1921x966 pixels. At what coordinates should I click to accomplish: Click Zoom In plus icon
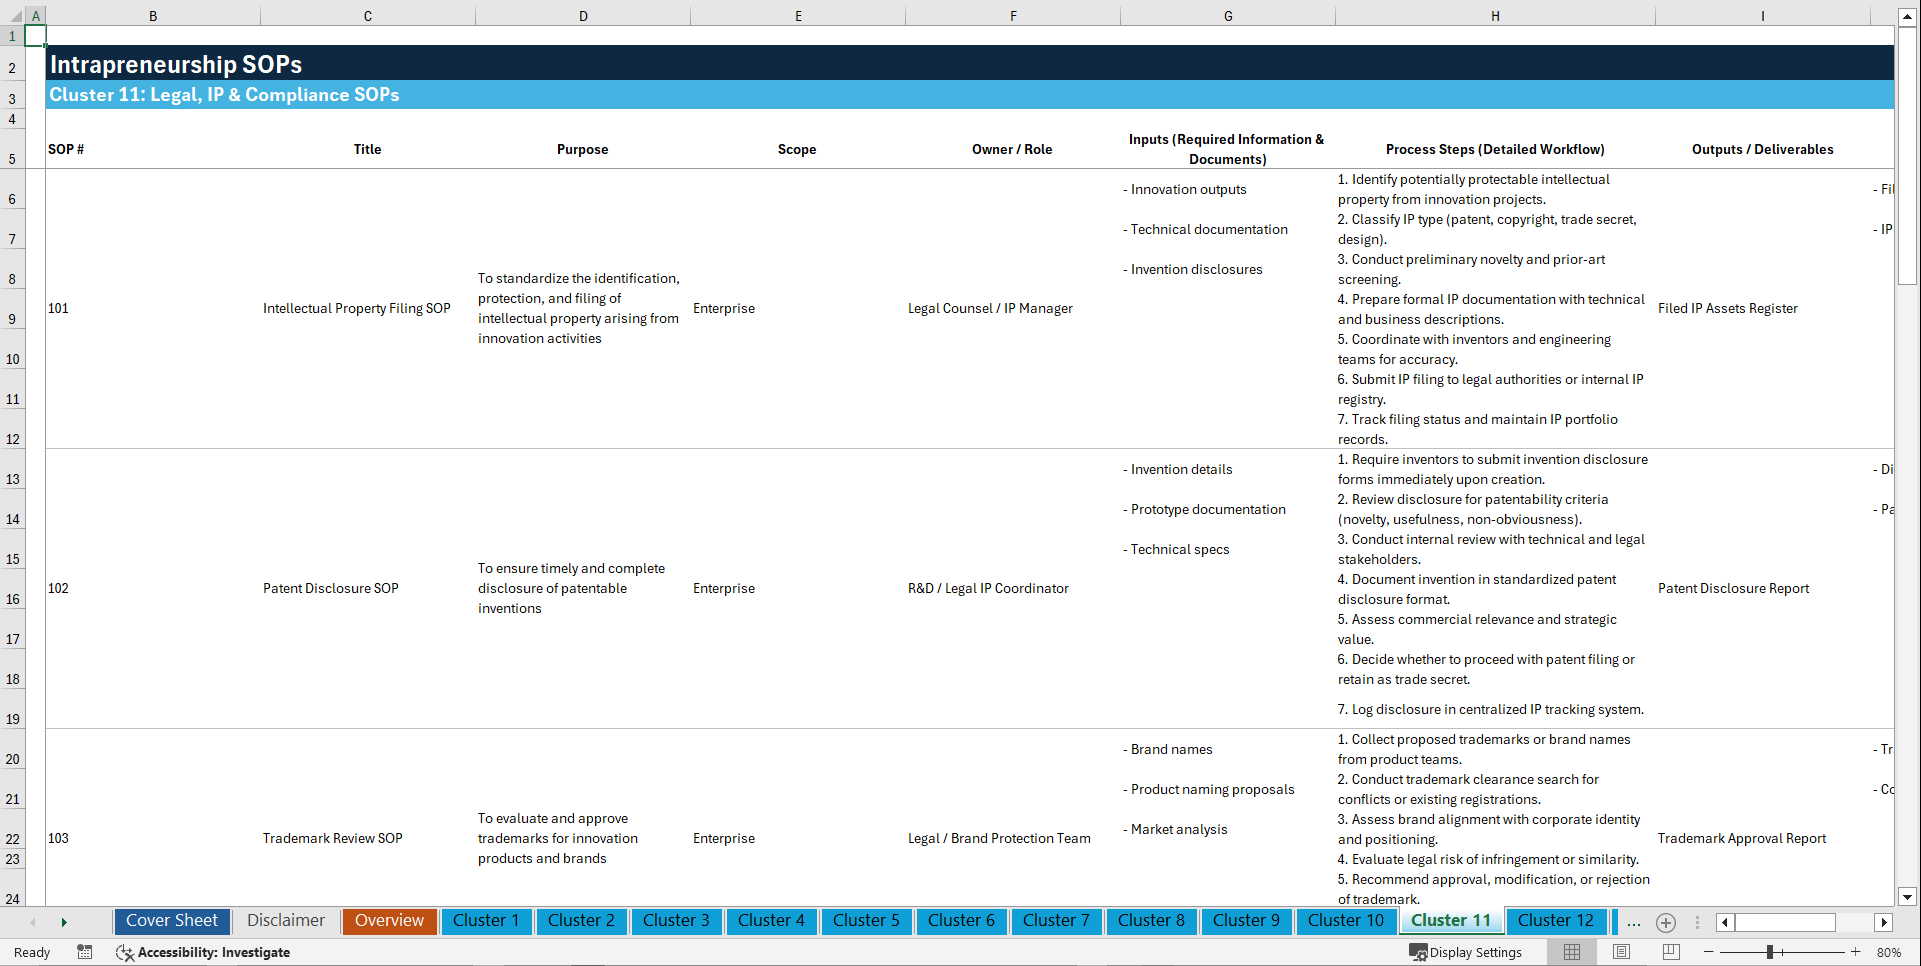[1857, 952]
